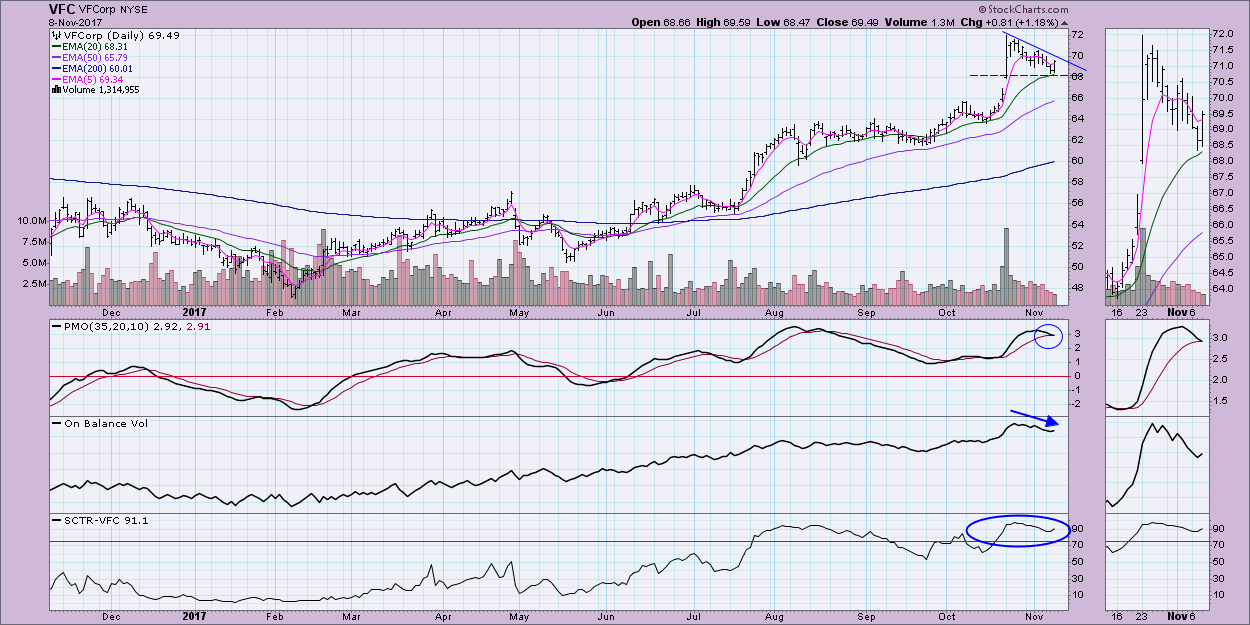Click the 72 price axis label on main chart
The image size is (1250, 625).
tap(1079, 34)
